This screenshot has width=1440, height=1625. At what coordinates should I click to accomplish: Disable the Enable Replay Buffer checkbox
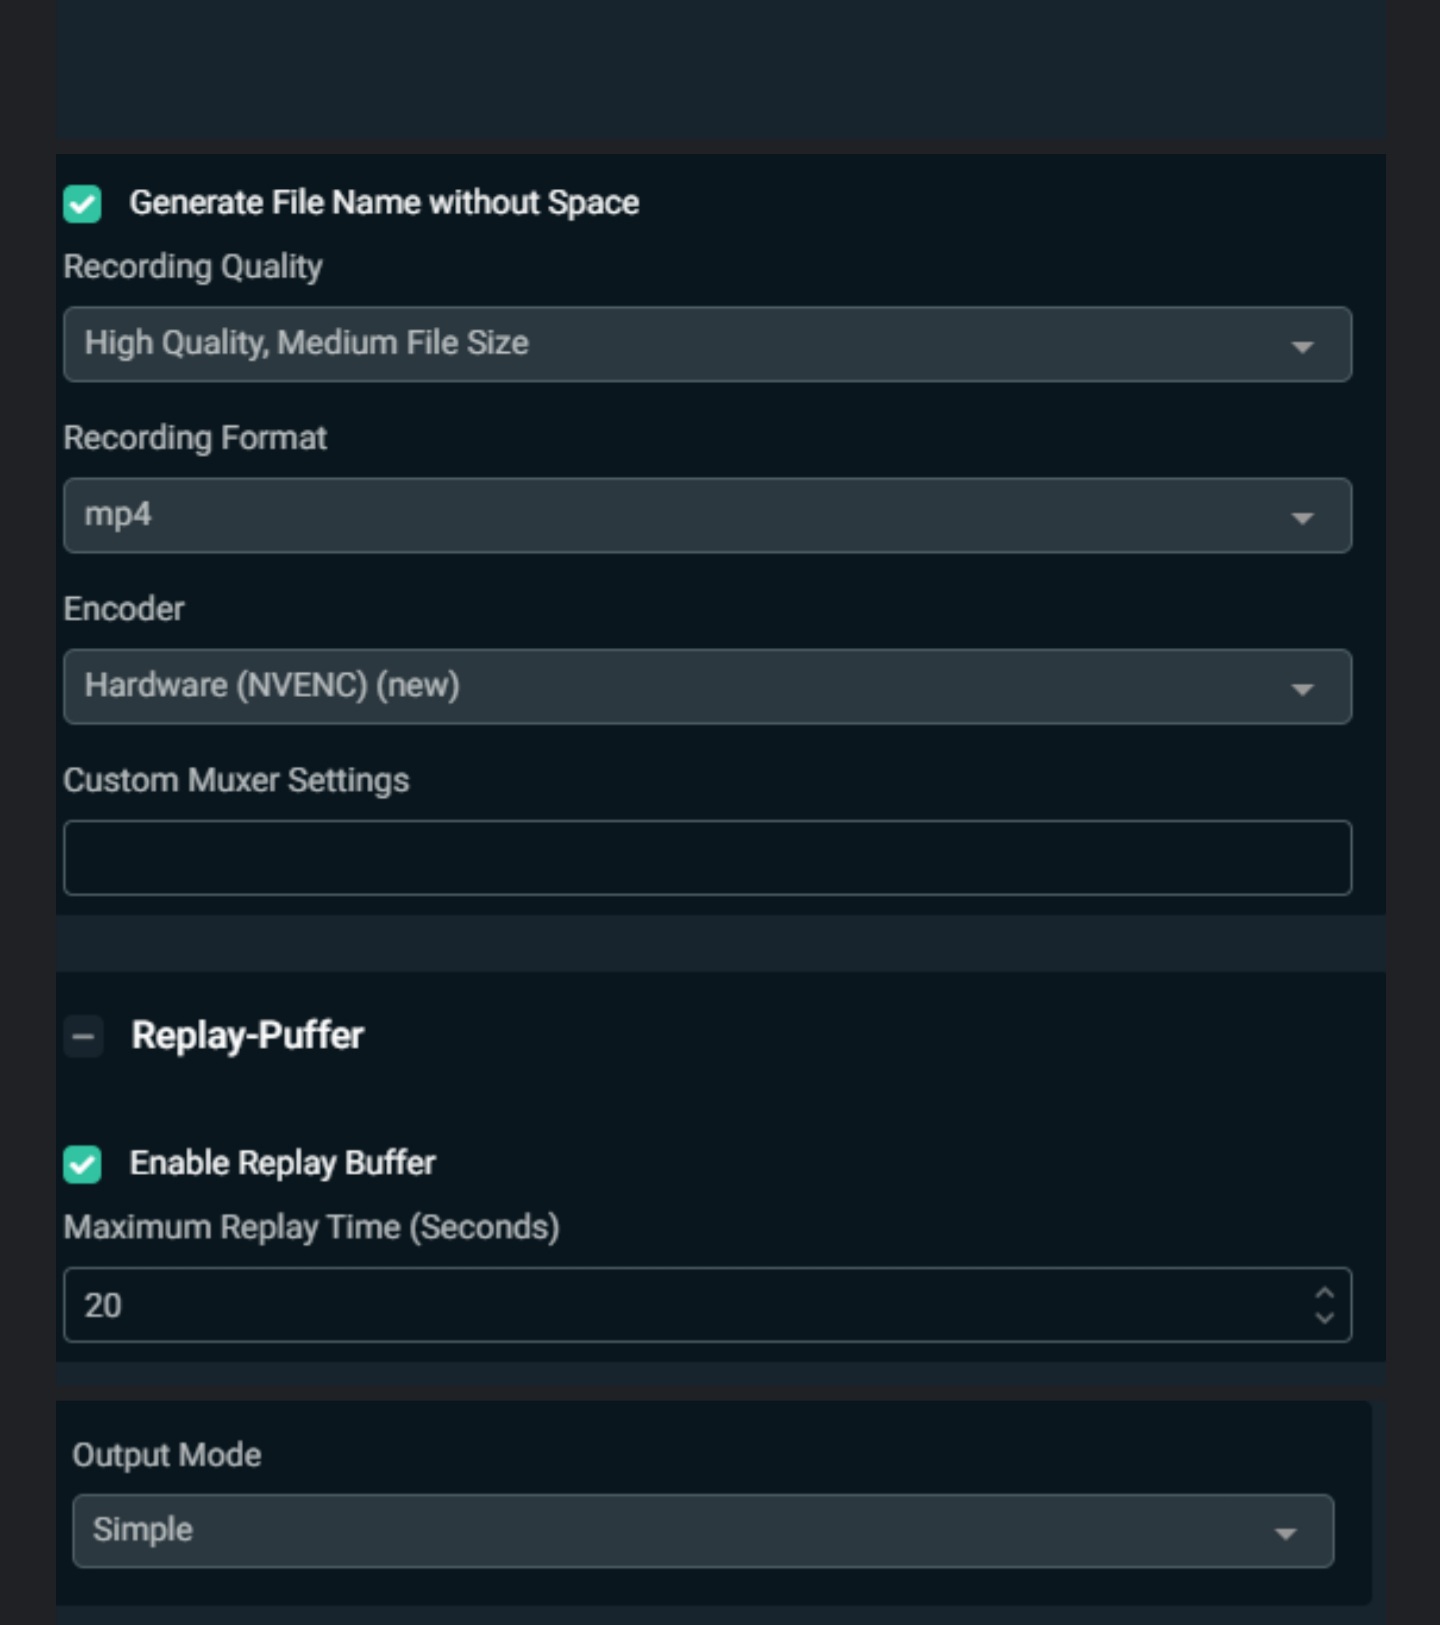(x=82, y=1164)
